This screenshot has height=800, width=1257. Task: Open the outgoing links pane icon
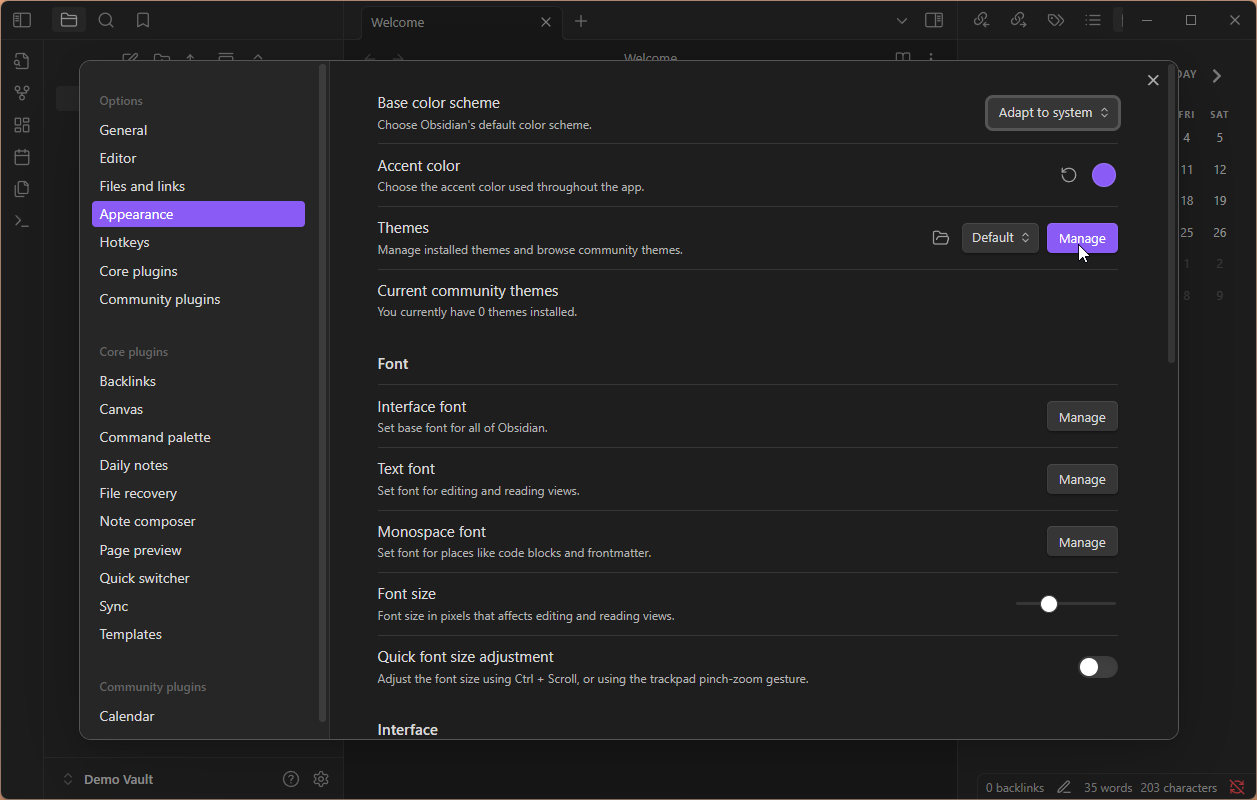pos(1018,20)
